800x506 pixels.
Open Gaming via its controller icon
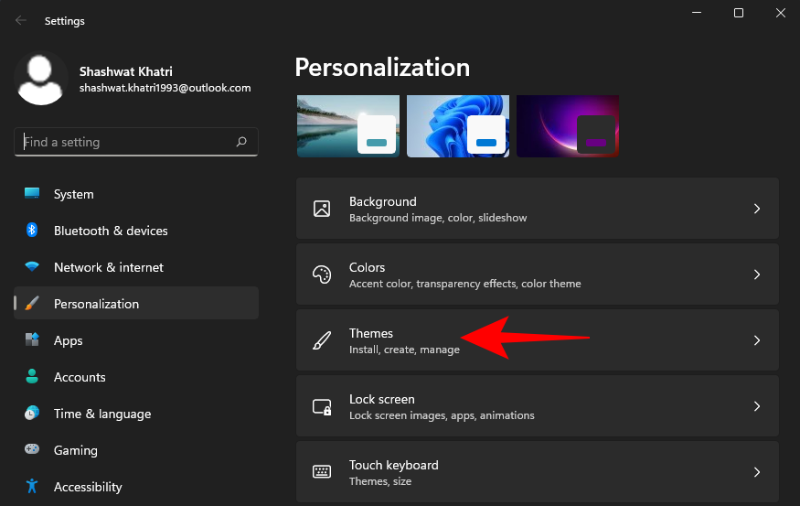[x=32, y=450]
